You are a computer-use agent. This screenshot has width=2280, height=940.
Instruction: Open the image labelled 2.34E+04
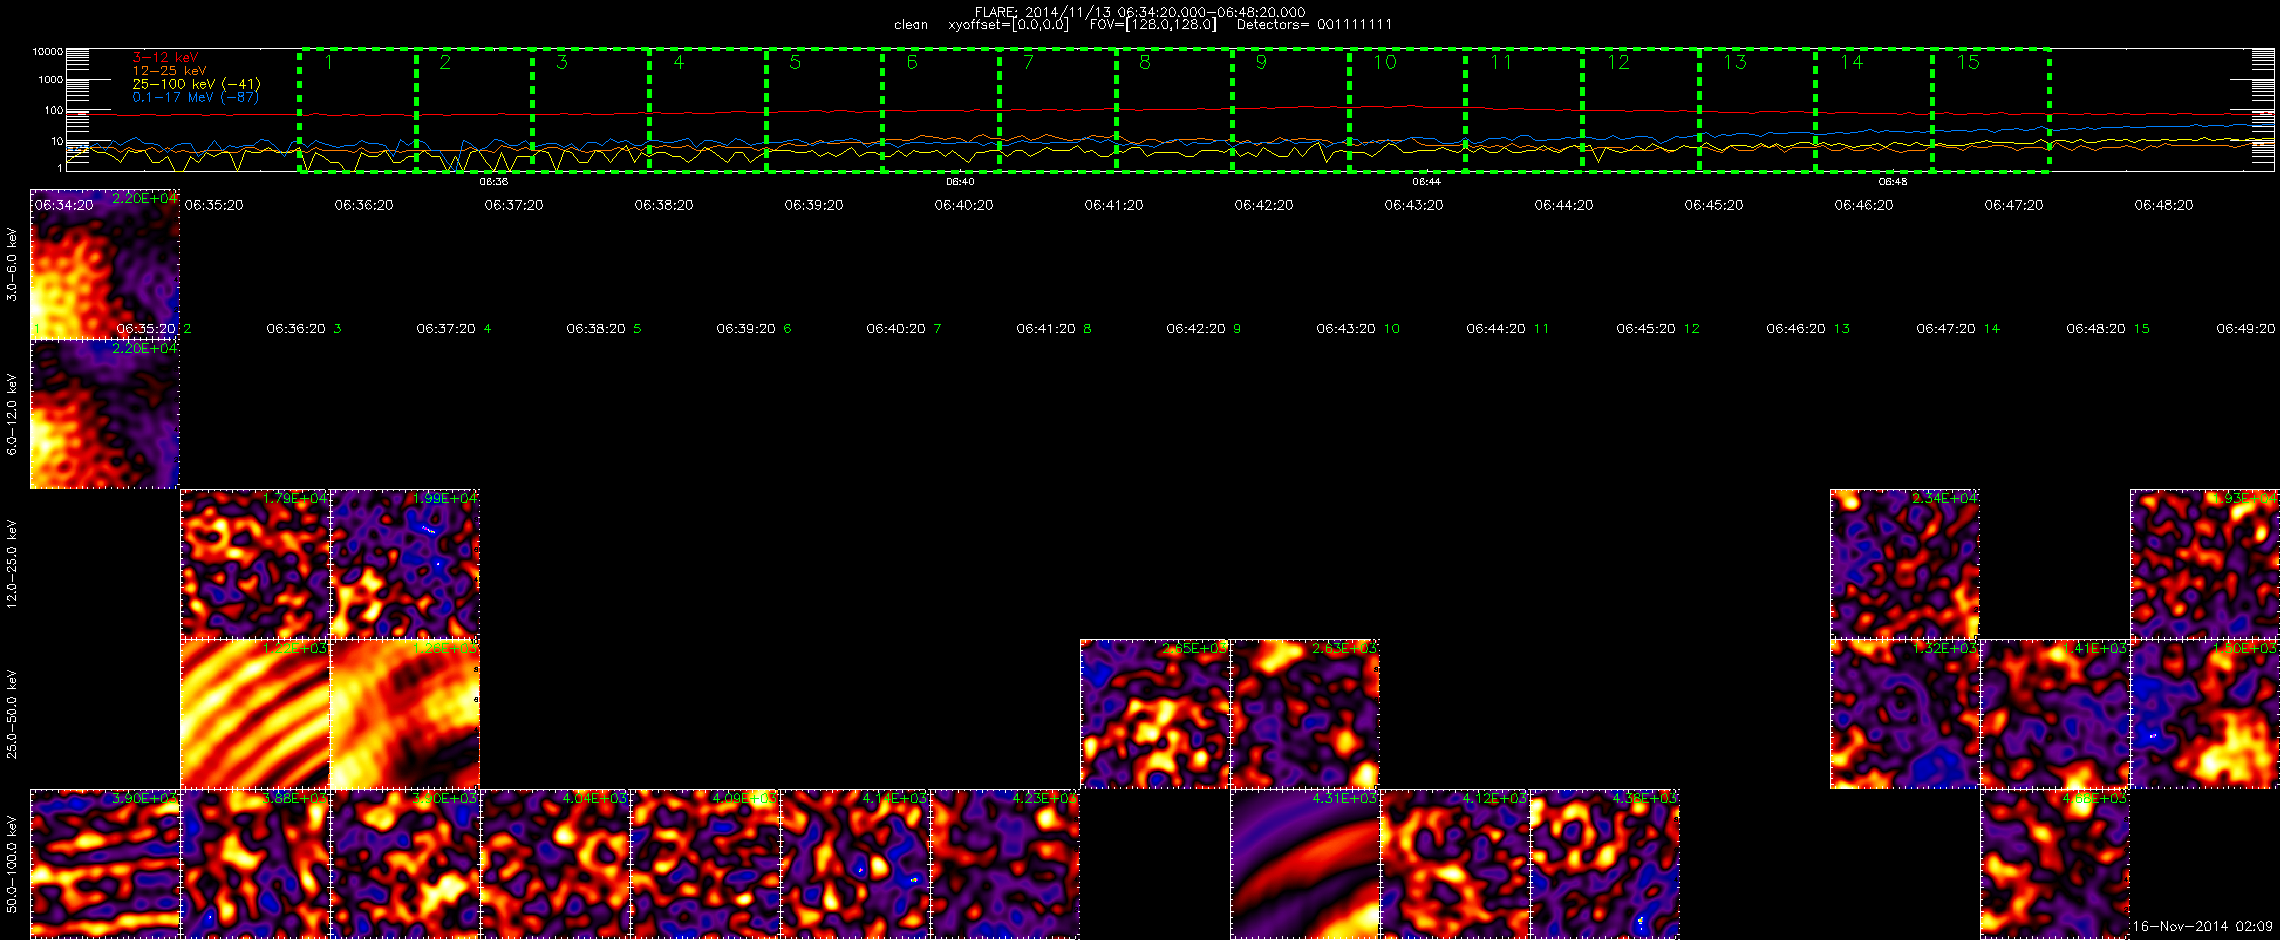point(1905,564)
